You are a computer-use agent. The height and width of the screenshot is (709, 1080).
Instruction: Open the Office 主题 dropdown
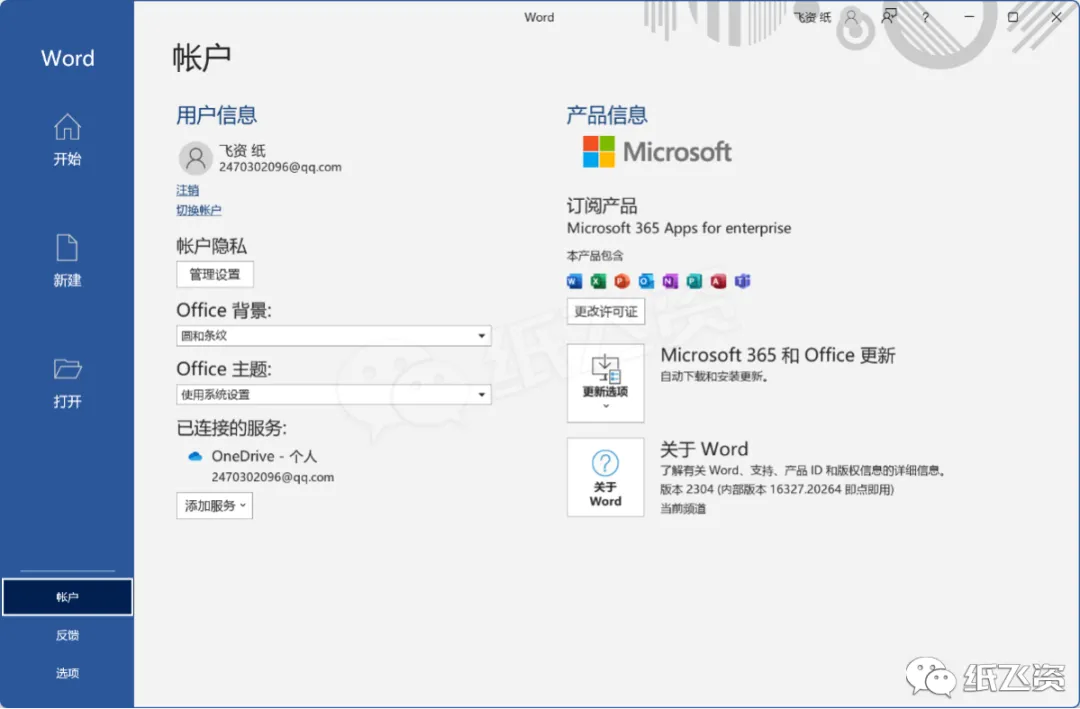point(333,395)
